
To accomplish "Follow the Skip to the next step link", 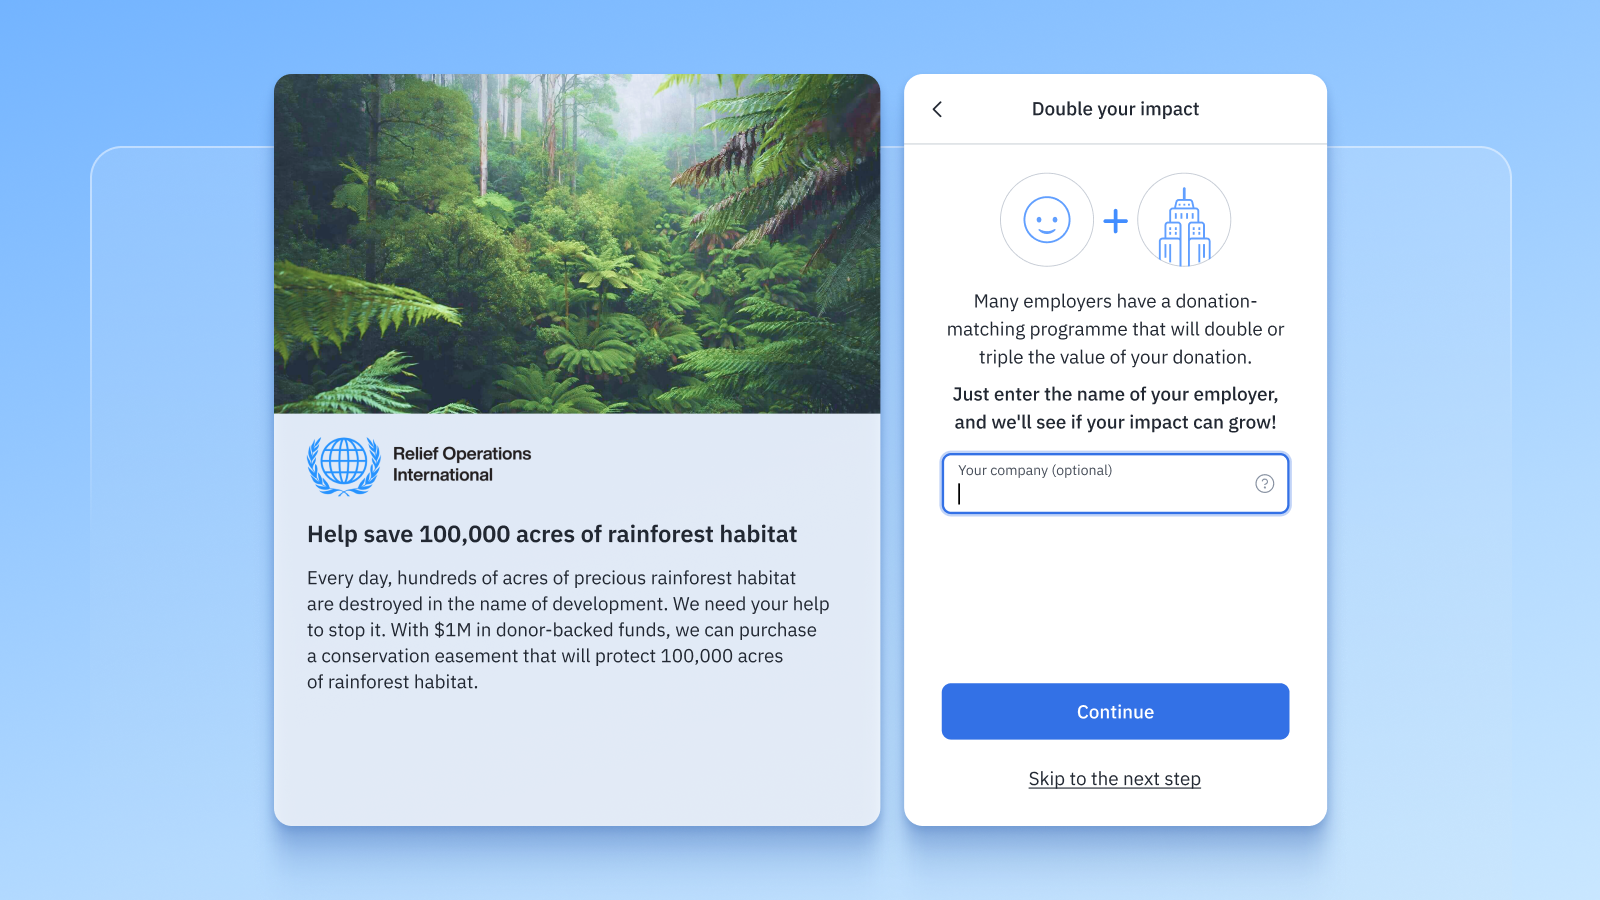I will tap(1115, 779).
